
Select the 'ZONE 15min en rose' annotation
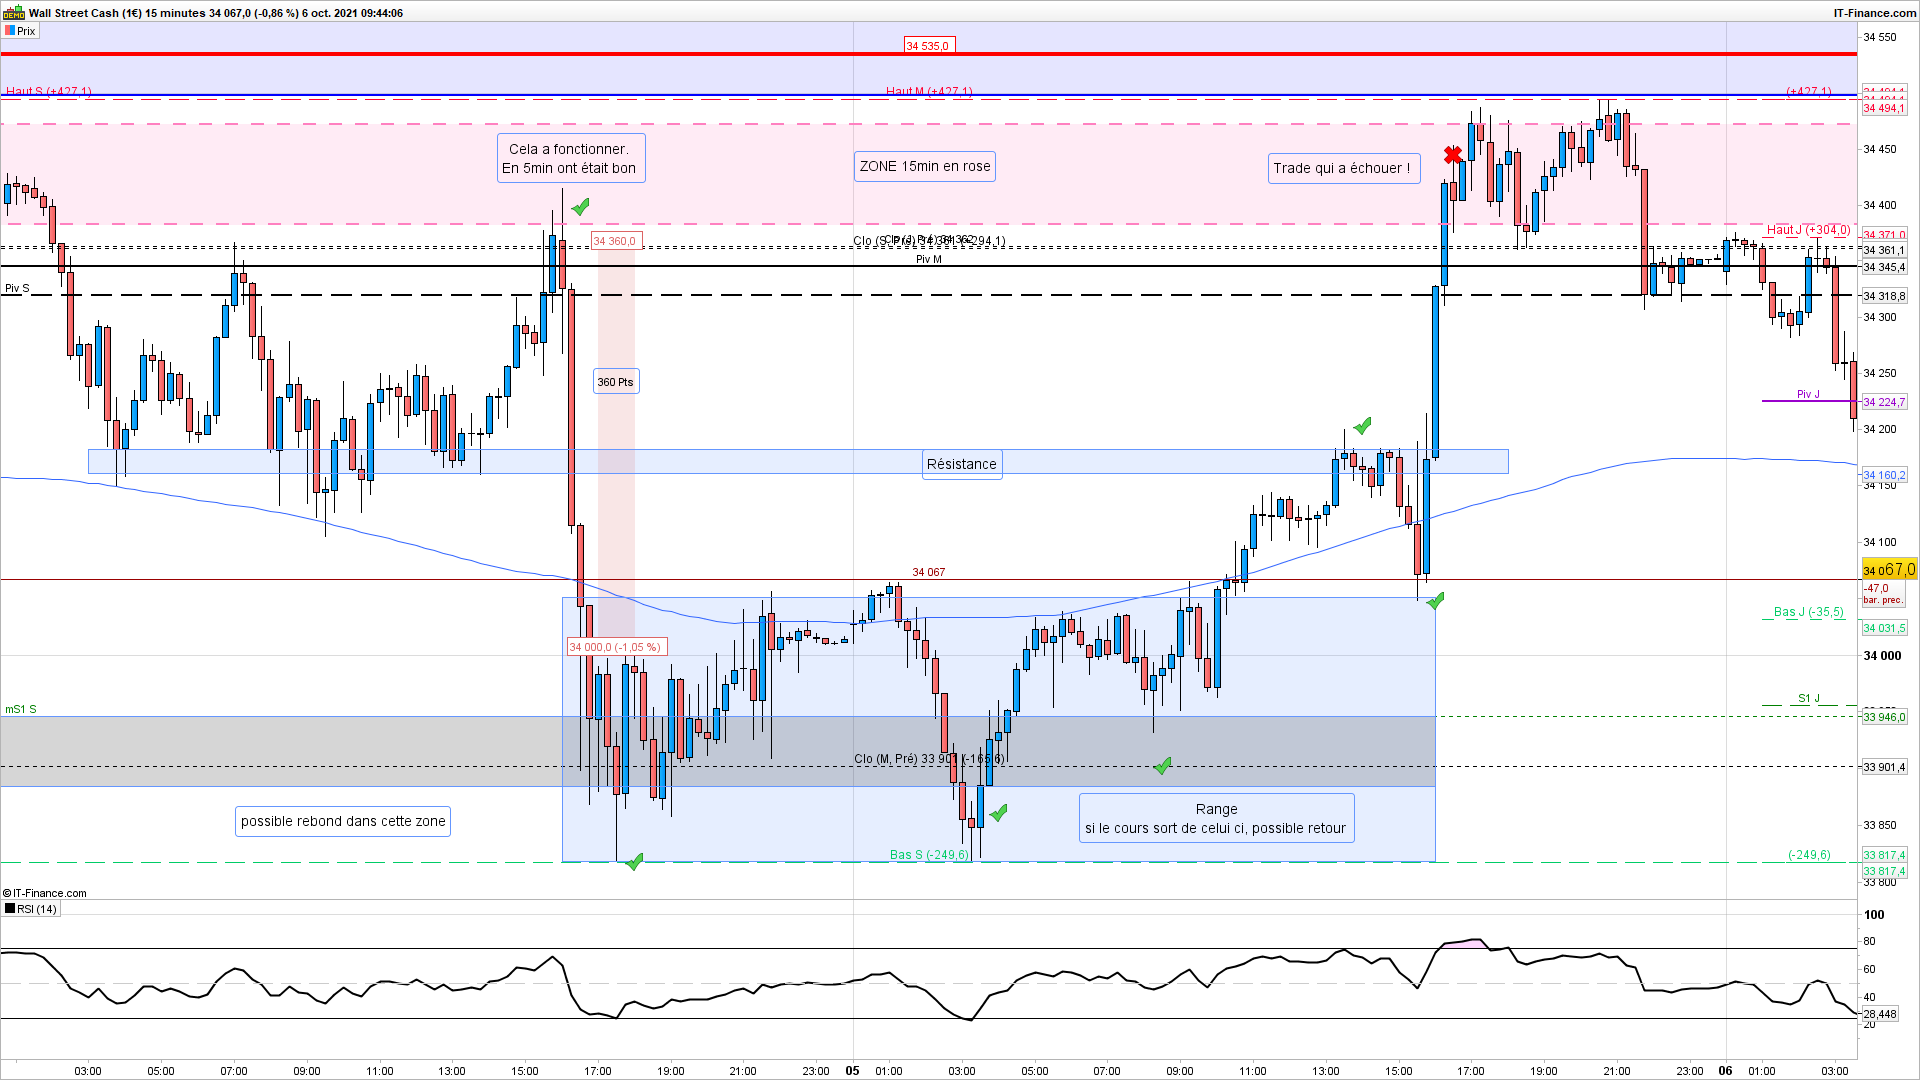pos(925,167)
